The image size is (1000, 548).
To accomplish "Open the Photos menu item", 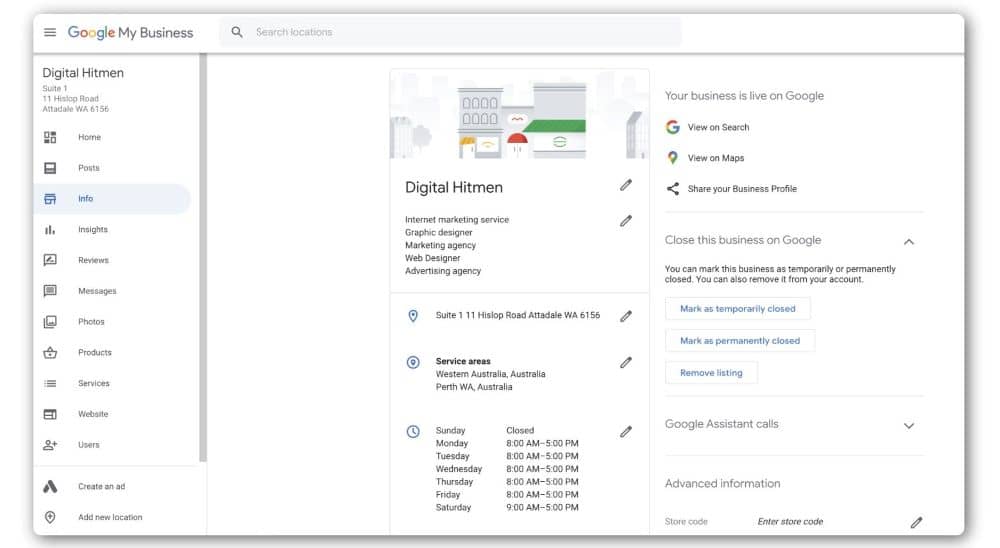I will click(112, 322).
